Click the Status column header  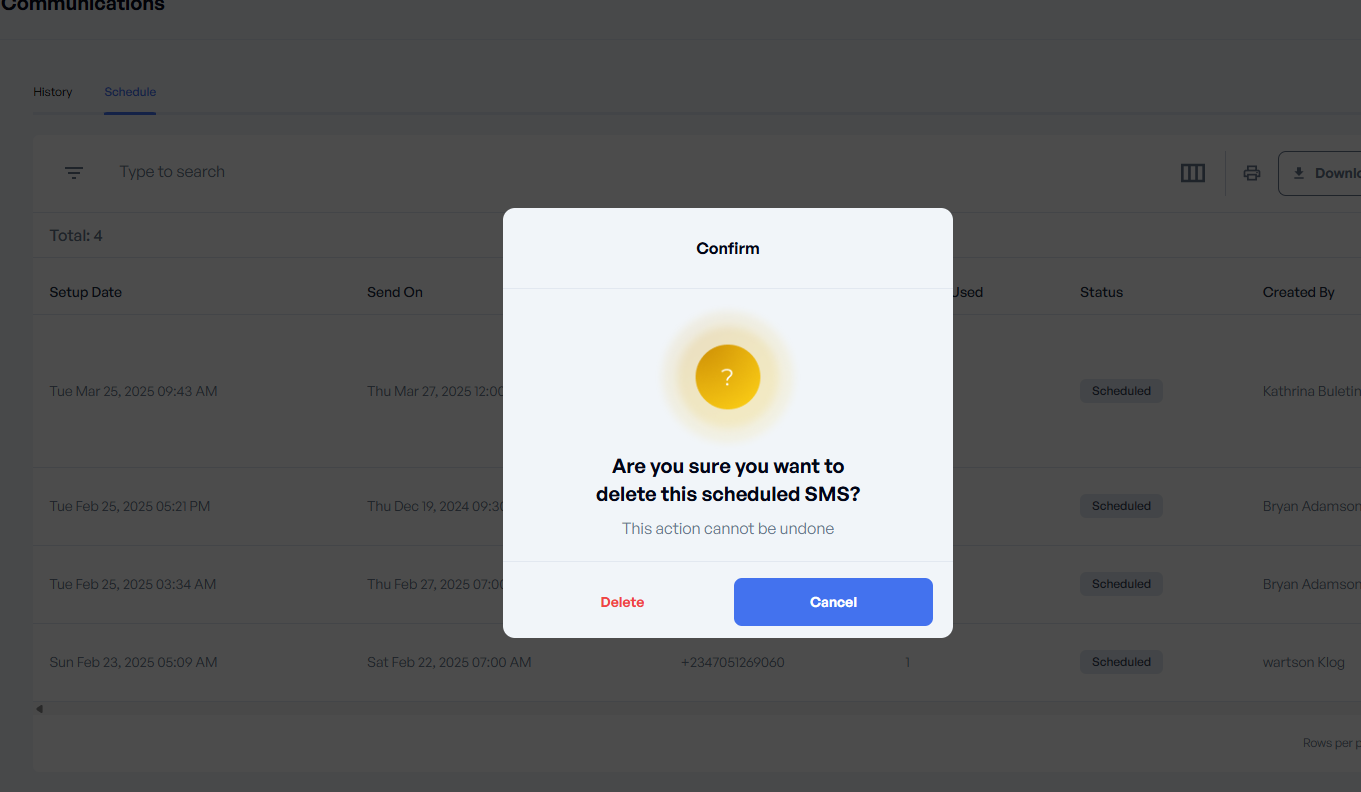click(x=1101, y=292)
